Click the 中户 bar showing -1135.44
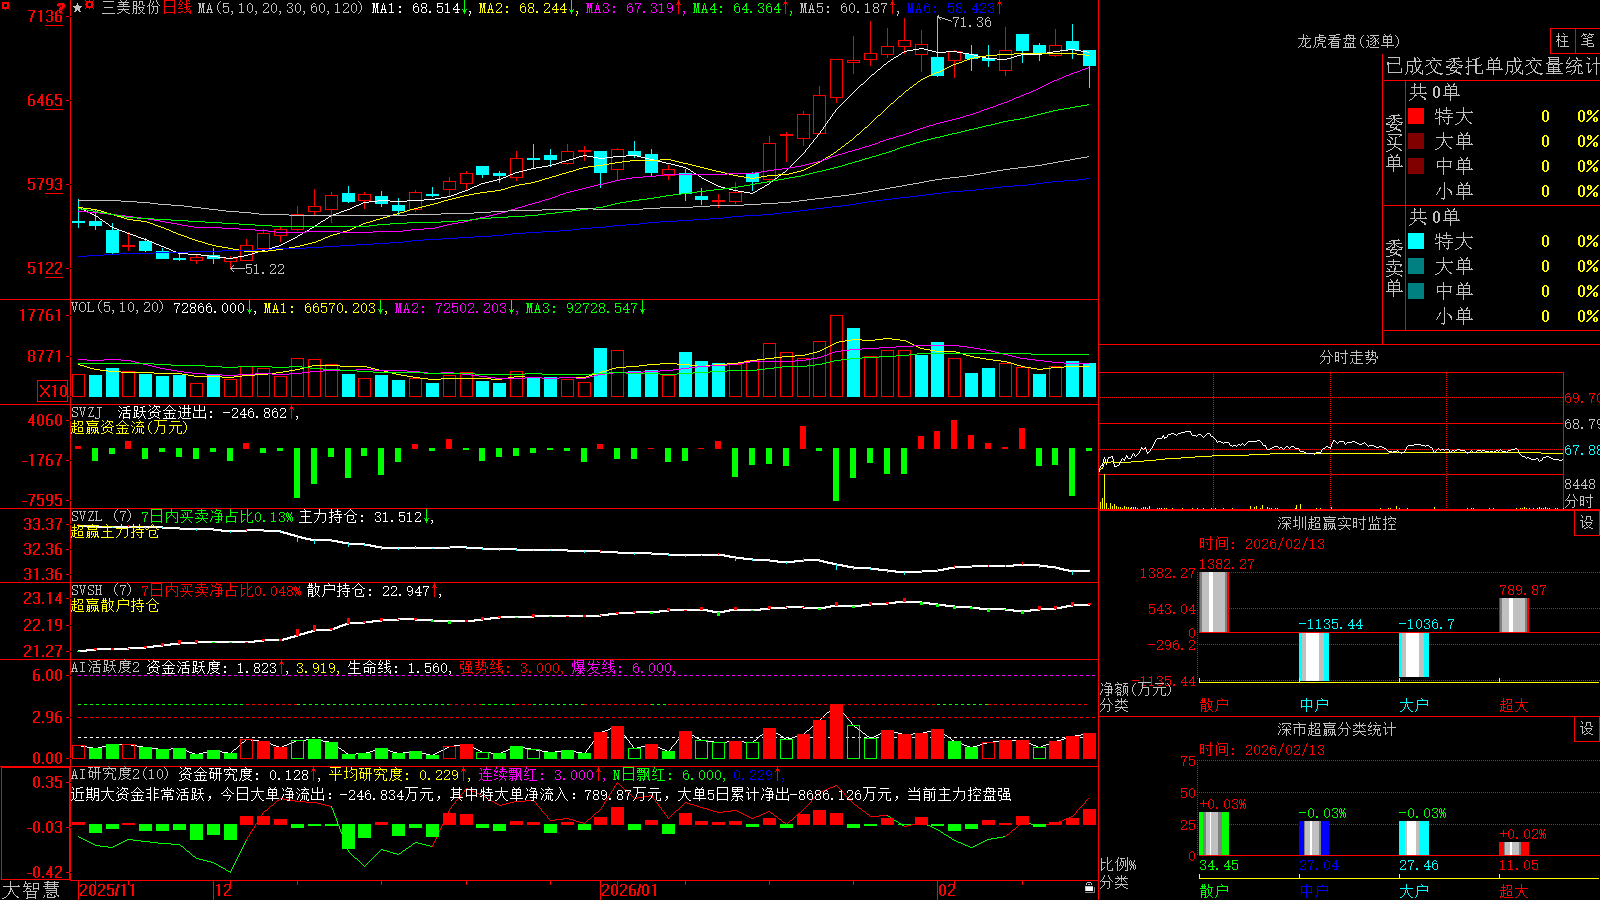This screenshot has height=900, width=1600. click(x=1314, y=656)
